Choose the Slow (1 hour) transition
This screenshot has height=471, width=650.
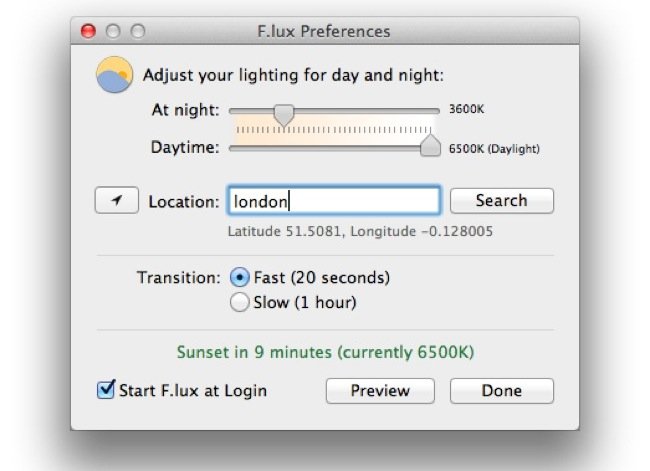(240, 302)
